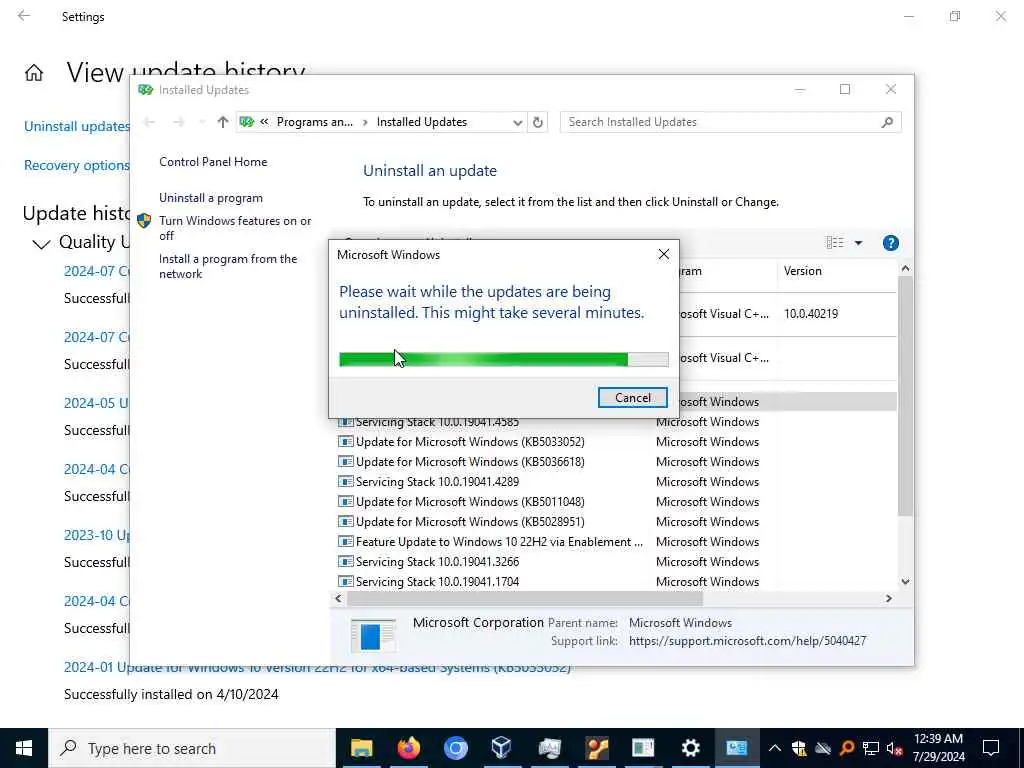Screen dimensions: 1024x768
Task: Click version 10.0.40219 cell
Action: (x=810, y=314)
